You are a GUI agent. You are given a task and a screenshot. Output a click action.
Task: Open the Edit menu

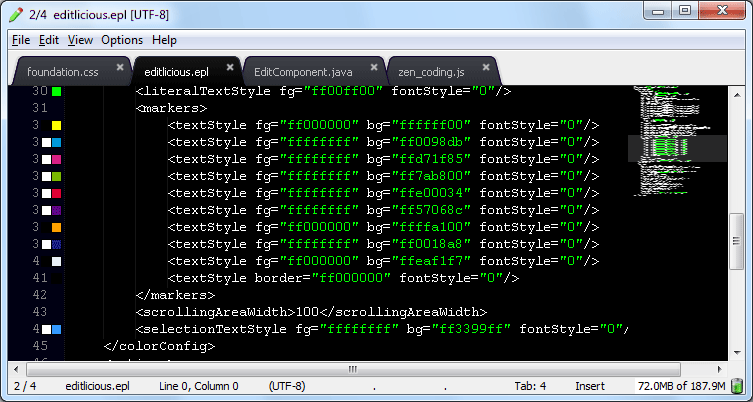49,40
